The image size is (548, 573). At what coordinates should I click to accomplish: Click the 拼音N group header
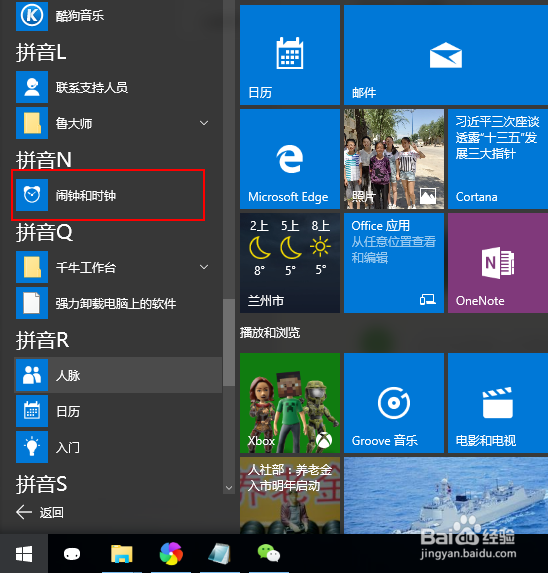[43, 160]
